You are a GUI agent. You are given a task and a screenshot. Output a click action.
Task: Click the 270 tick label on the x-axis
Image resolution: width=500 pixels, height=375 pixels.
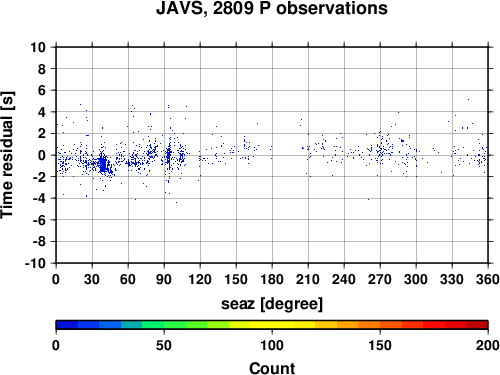(x=380, y=279)
